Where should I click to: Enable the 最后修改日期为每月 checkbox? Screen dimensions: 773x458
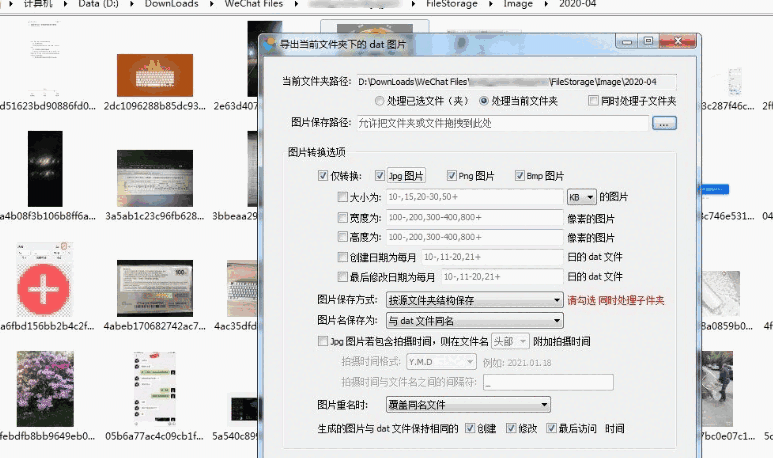pyautogui.click(x=342, y=277)
